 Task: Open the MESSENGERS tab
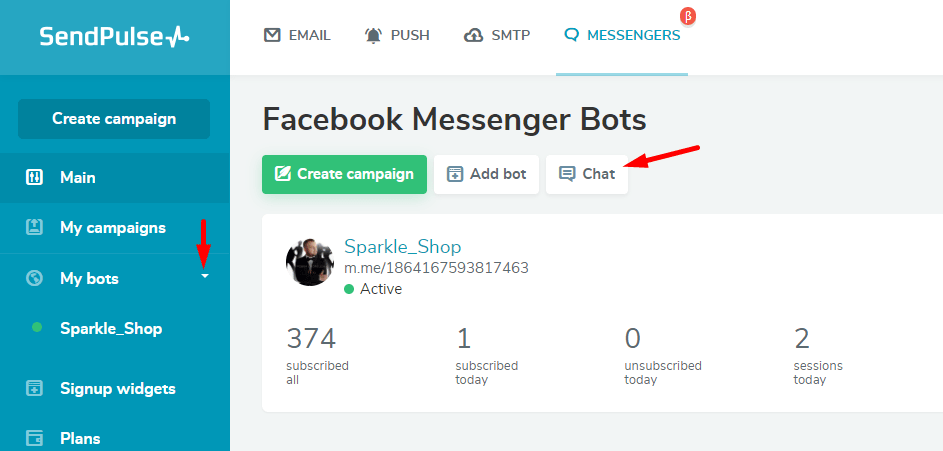pos(622,35)
